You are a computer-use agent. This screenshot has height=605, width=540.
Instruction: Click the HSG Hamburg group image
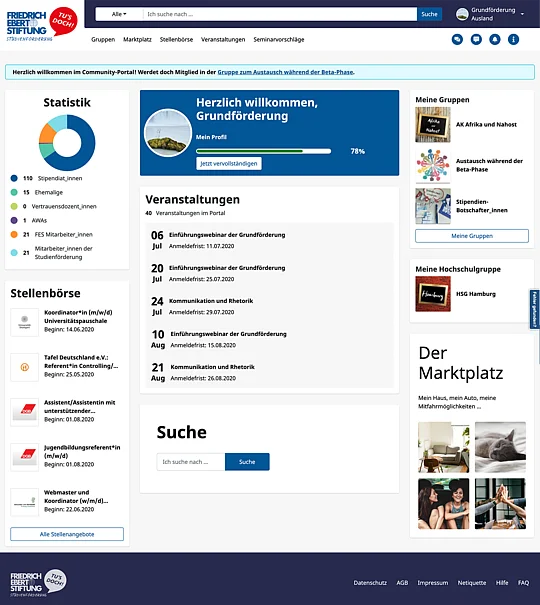tap(433, 294)
